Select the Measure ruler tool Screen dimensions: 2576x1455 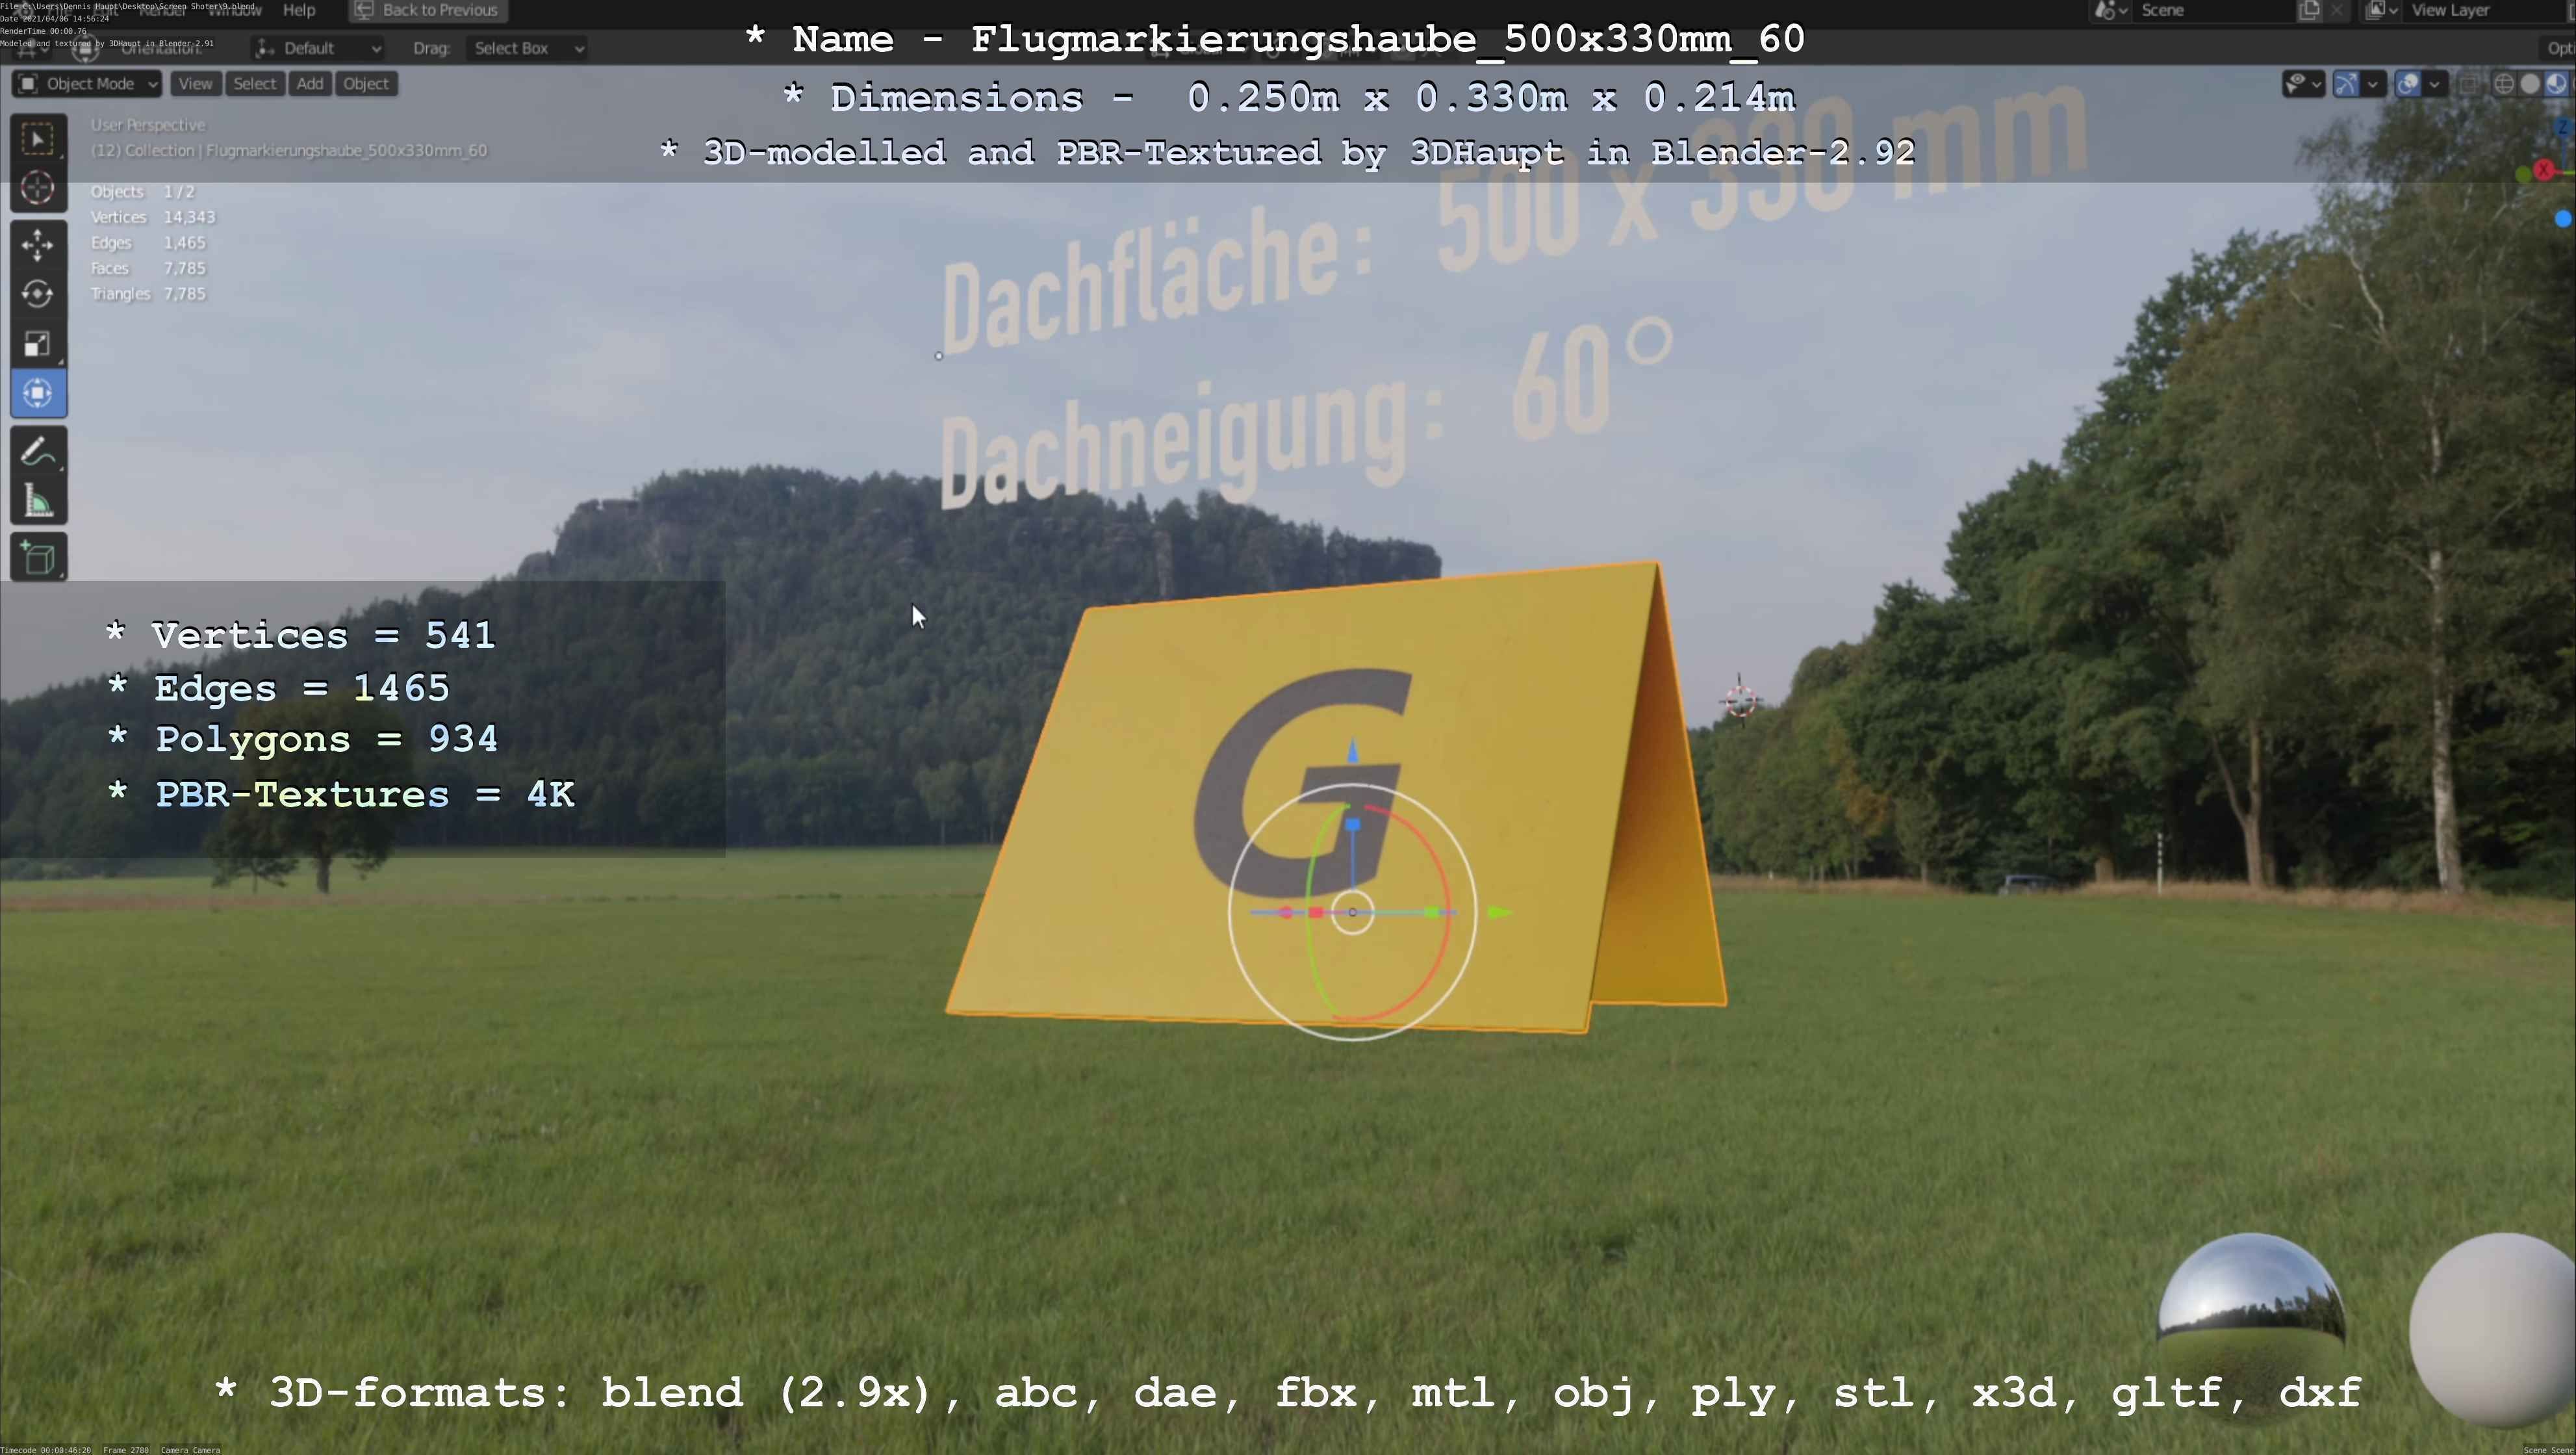coord(38,502)
